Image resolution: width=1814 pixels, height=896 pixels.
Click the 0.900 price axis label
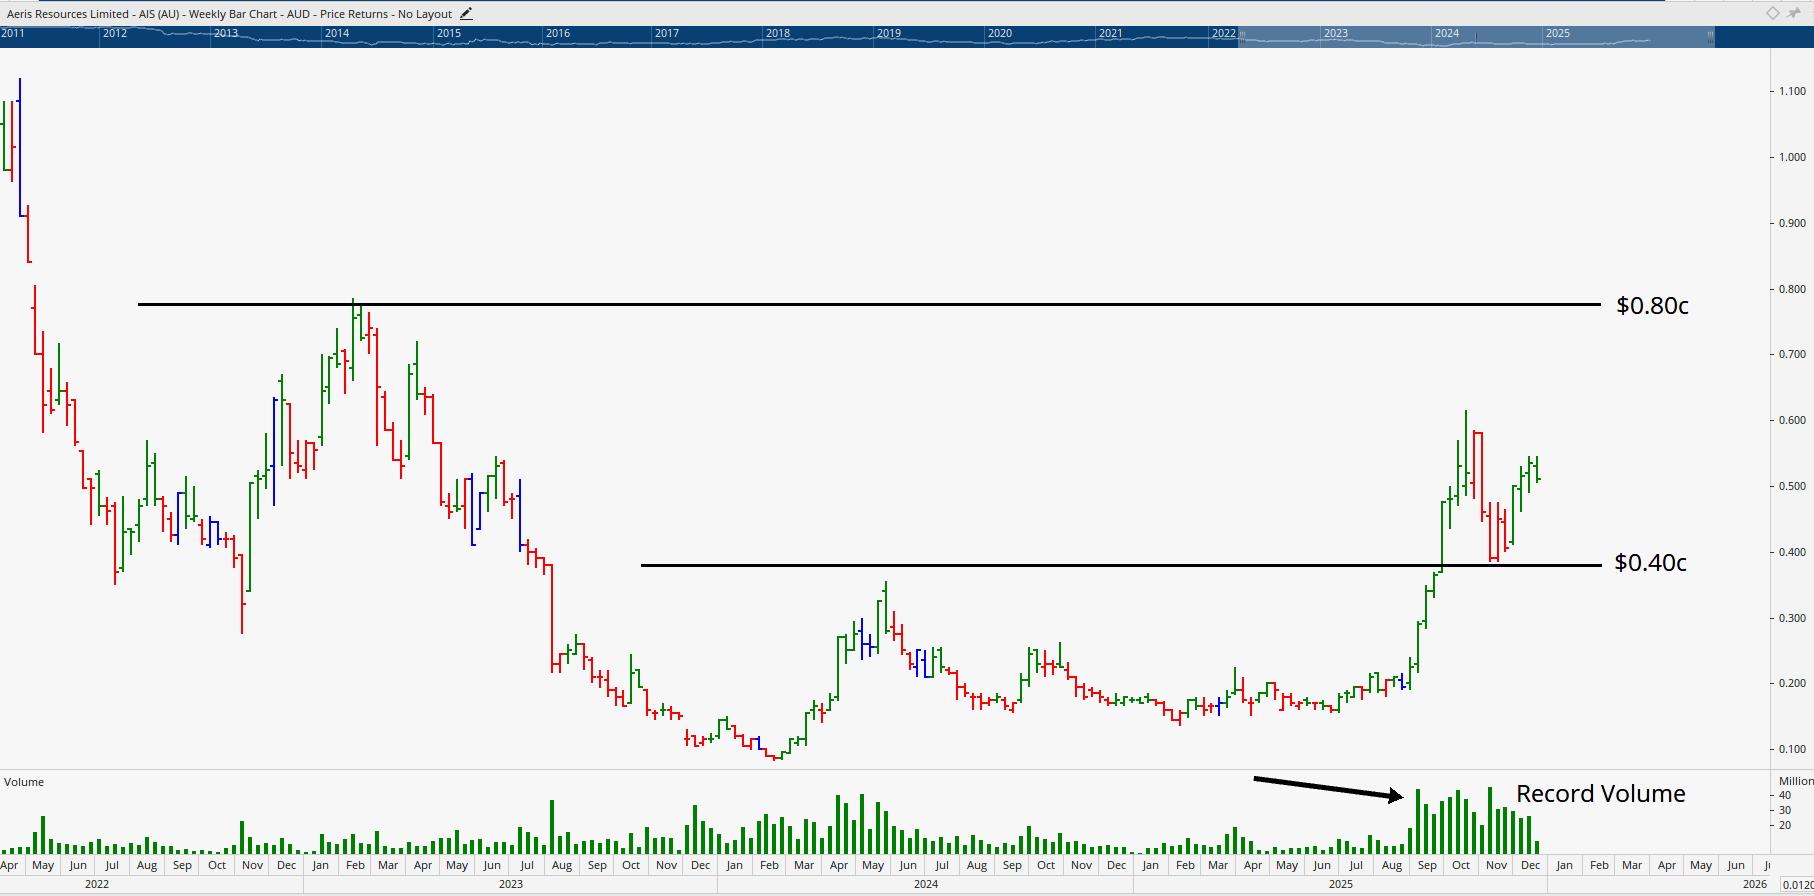click(x=1792, y=223)
